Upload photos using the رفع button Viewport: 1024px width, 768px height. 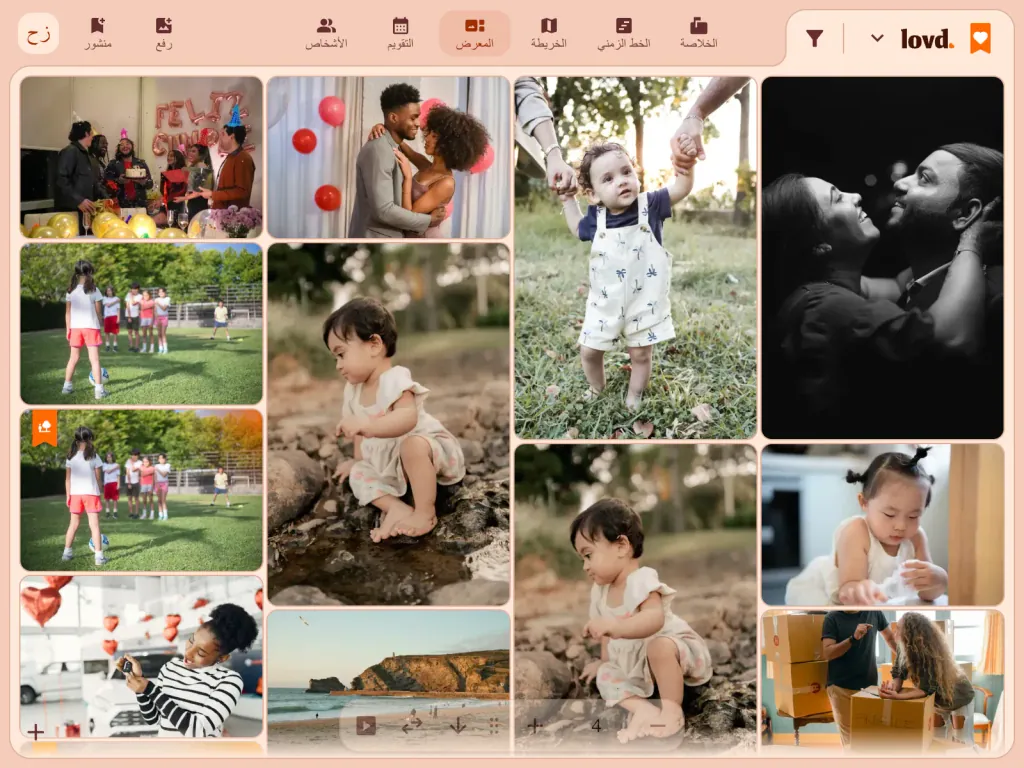coord(164,33)
